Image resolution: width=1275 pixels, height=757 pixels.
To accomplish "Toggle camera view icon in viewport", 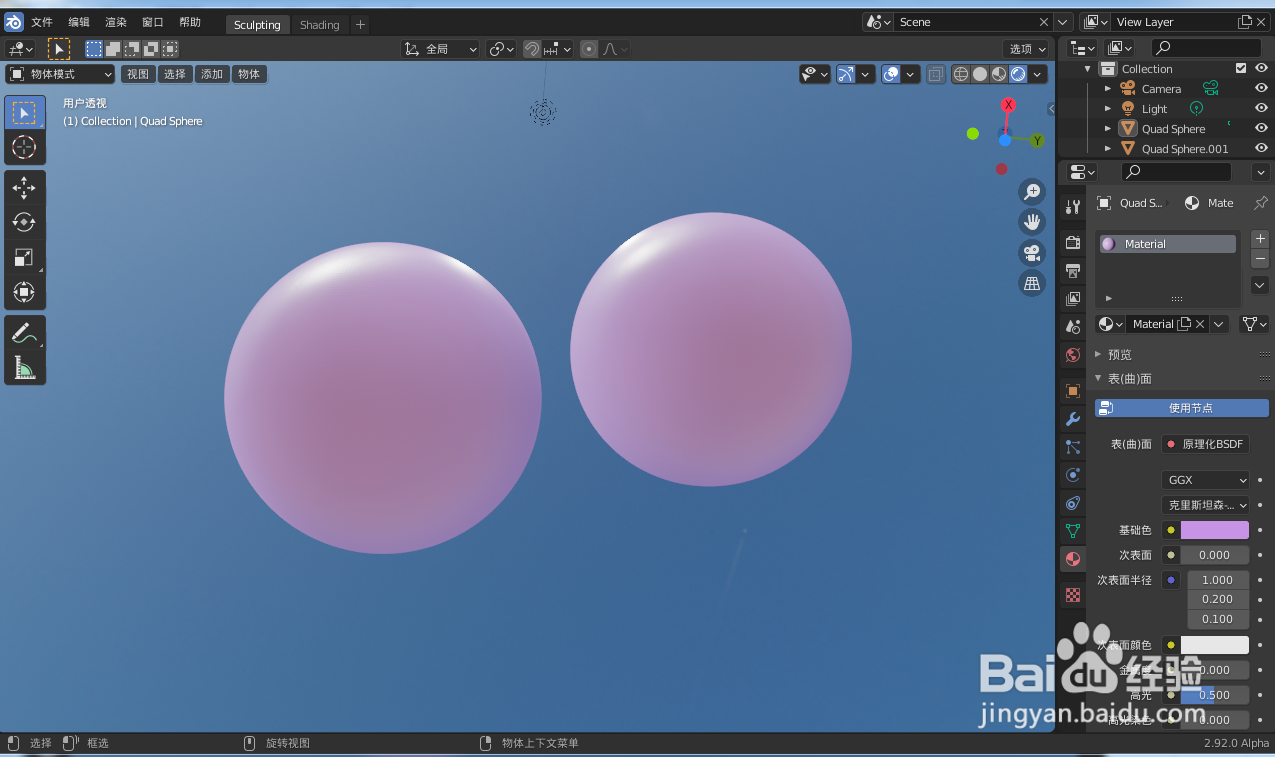I will pyautogui.click(x=1032, y=252).
